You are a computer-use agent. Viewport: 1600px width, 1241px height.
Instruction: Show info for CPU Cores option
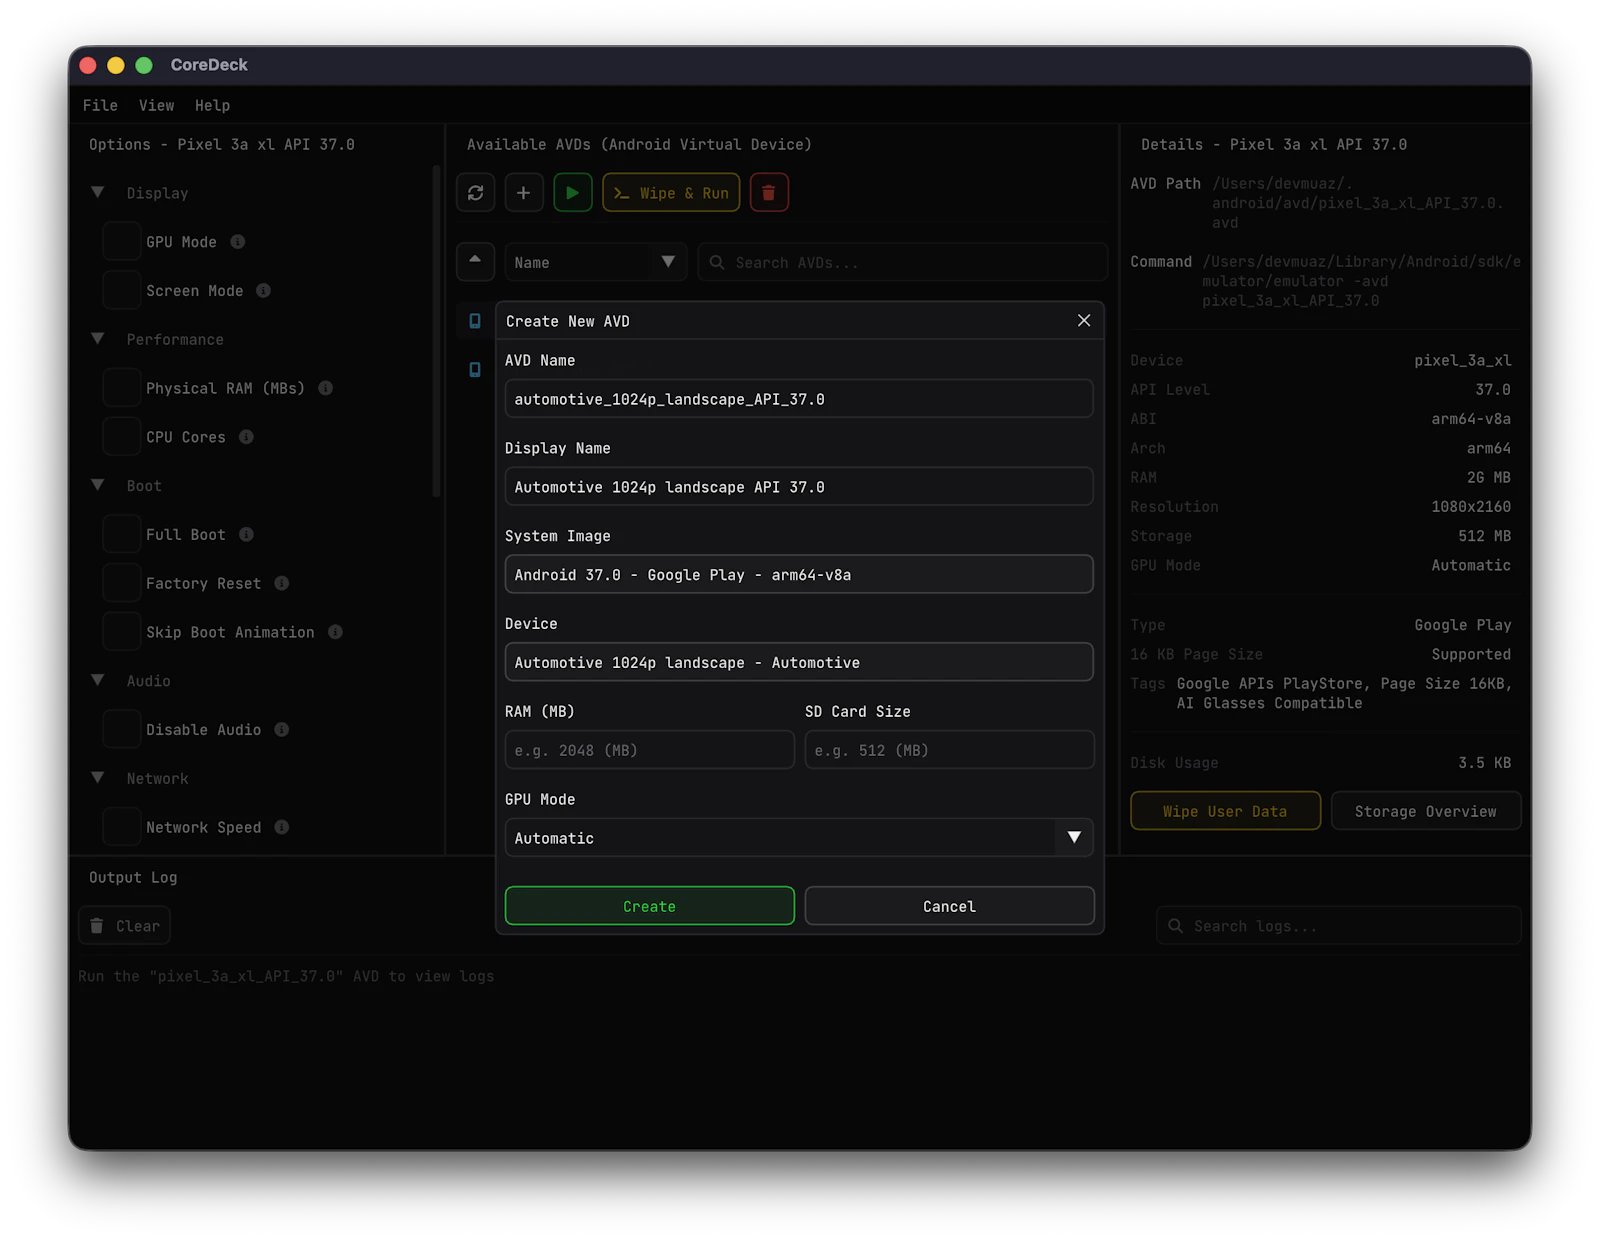246,437
